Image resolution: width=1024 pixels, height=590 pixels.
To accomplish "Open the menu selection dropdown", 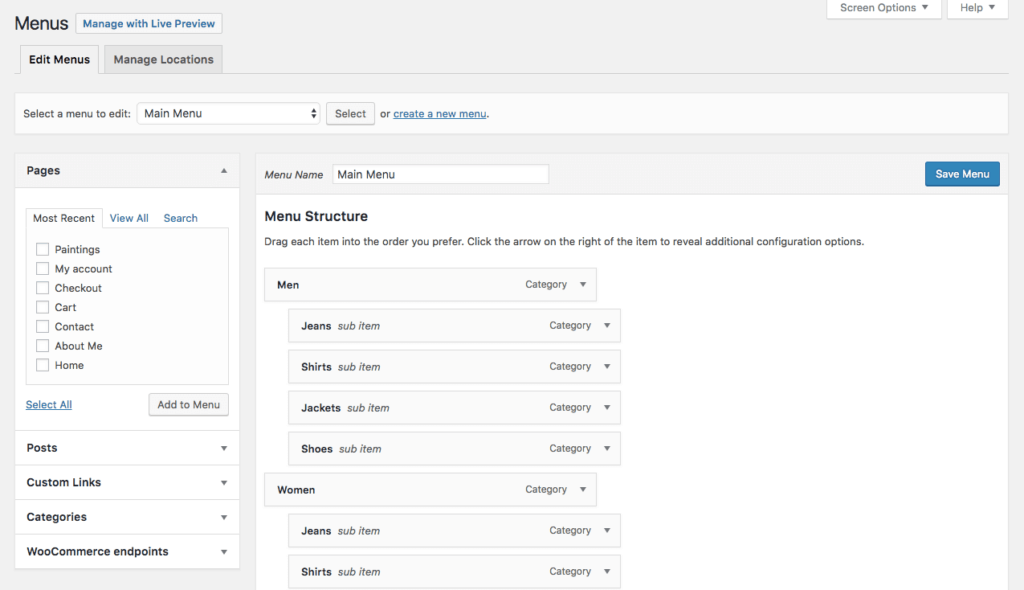I will [228, 113].
